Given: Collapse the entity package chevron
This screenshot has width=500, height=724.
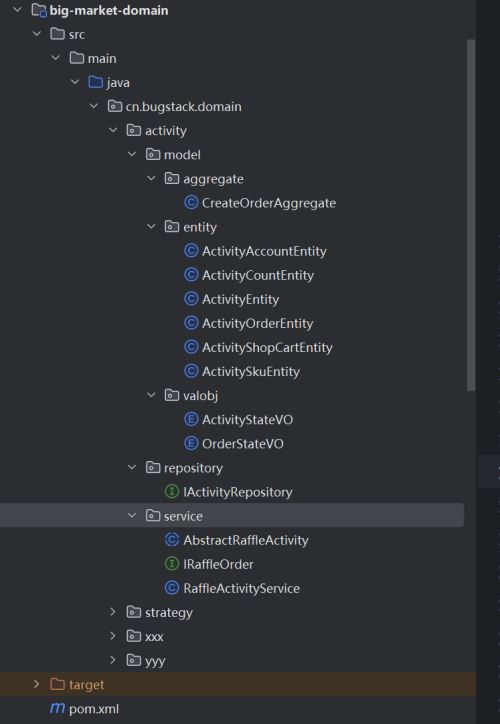Looking at the screenshot, I should pyautogui.click(x=151, y=226).
